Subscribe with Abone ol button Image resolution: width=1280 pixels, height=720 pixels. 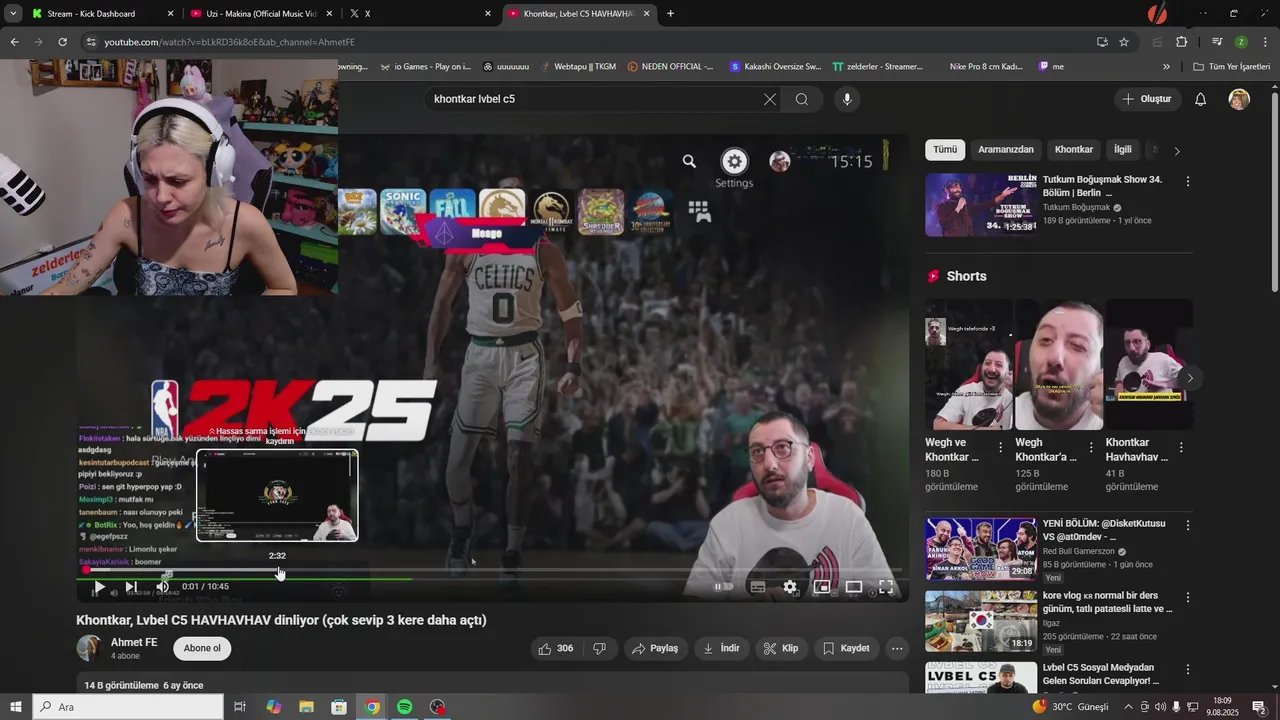coord(202,648)
